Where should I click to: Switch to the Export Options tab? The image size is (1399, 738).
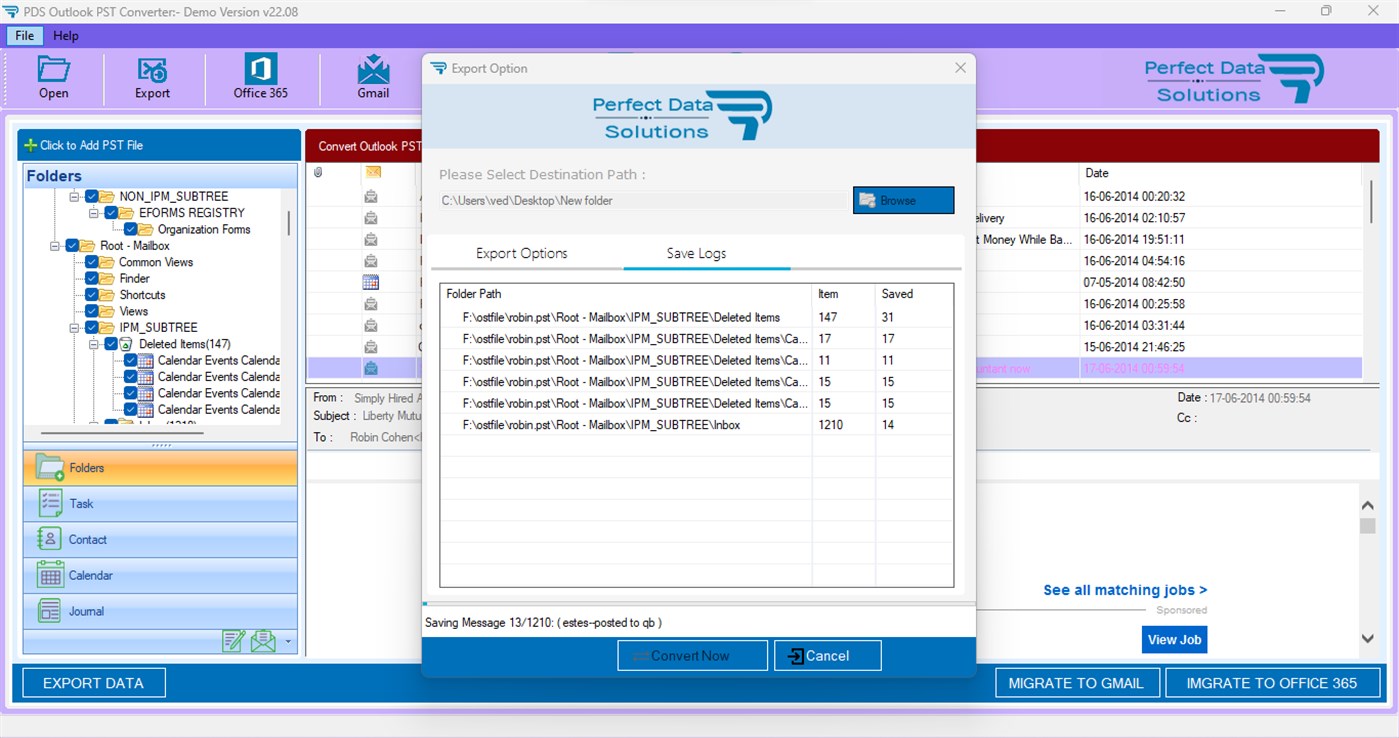[x=521, y=253]
